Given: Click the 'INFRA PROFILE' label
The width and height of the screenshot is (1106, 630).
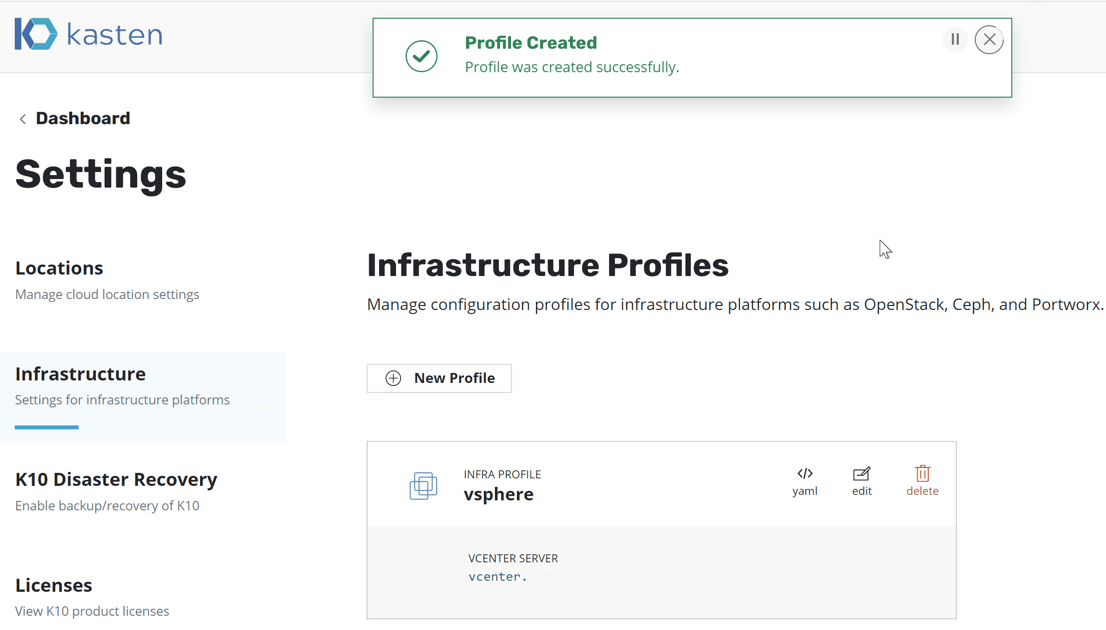Looking at the screenshot, I should [502, 475].
